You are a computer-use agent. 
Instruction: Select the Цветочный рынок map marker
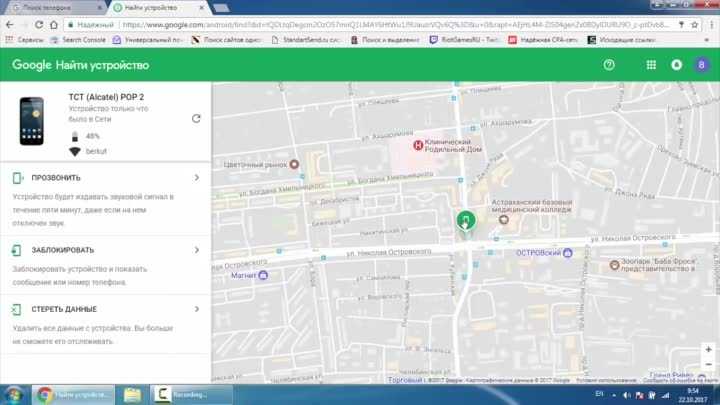(x=294, y=164)
